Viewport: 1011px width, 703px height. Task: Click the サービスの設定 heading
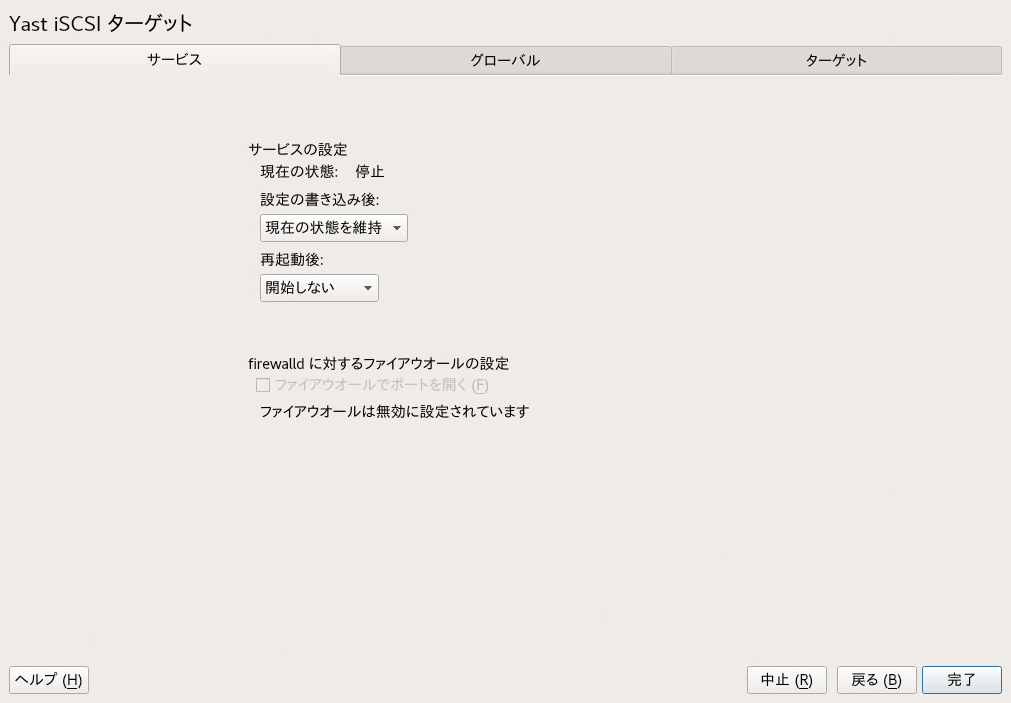click(x=298, y=150)
